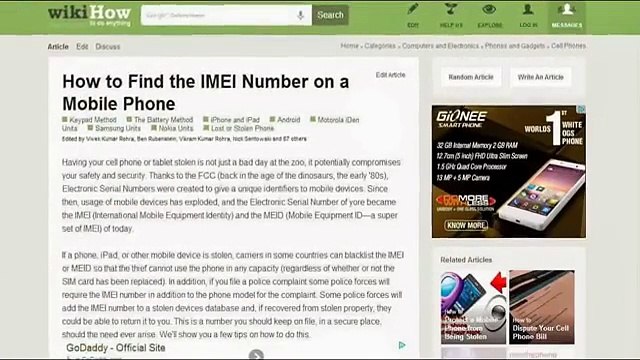This screenshot has width=640, height=360.
Task: Open Cell Phones breadcrumb link
Action: click(x=569, y=46)
